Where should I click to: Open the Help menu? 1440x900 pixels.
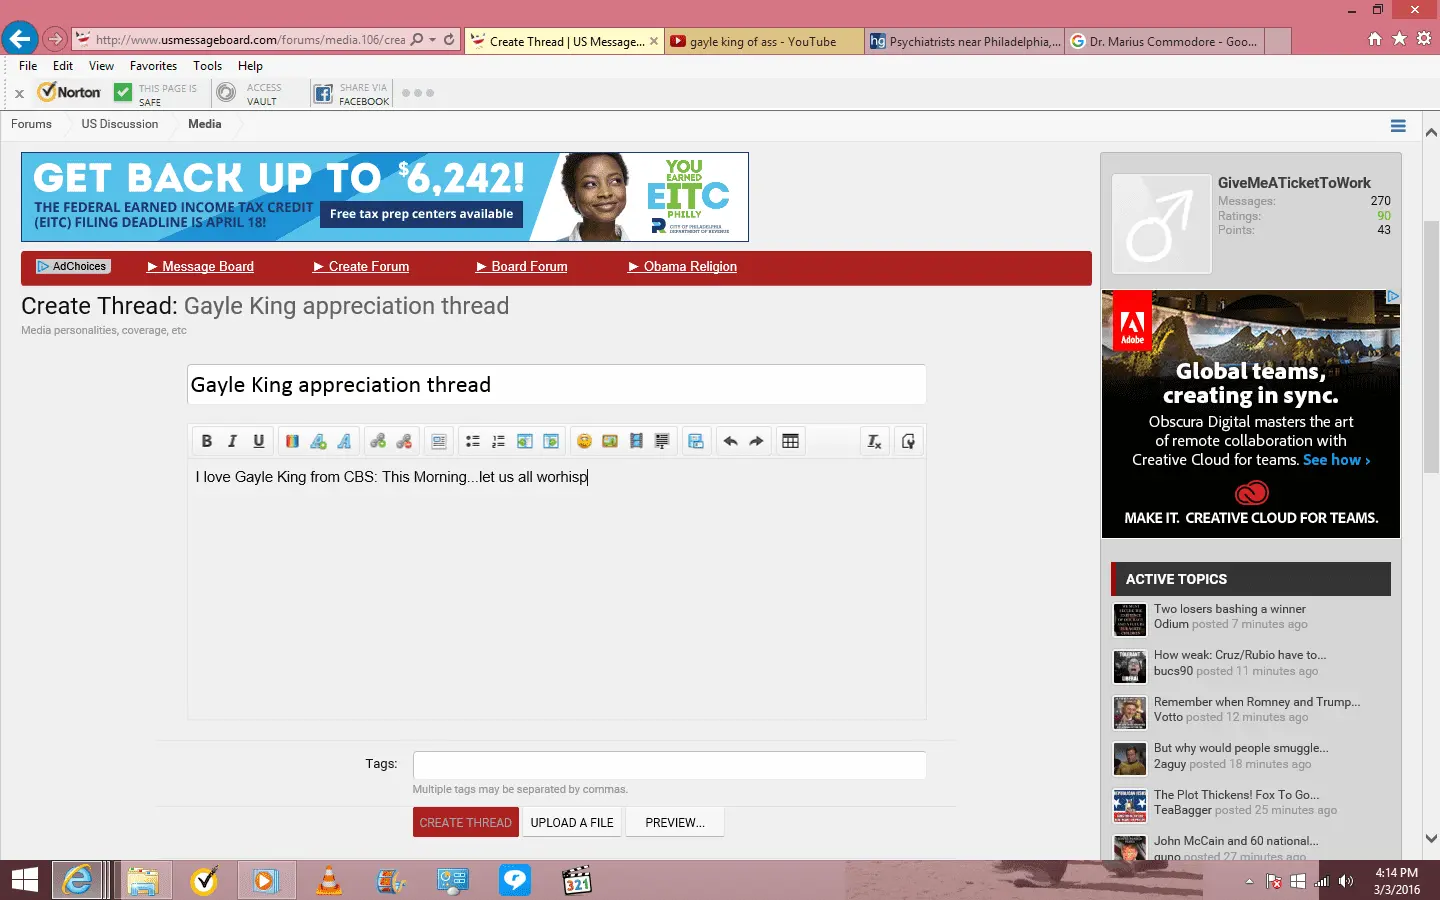[x=250, y=66]
